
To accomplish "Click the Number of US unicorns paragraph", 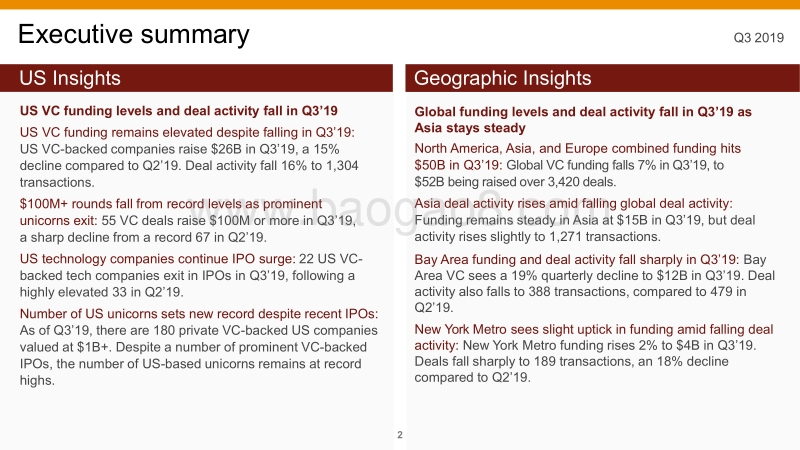I will tap(199, 347).
